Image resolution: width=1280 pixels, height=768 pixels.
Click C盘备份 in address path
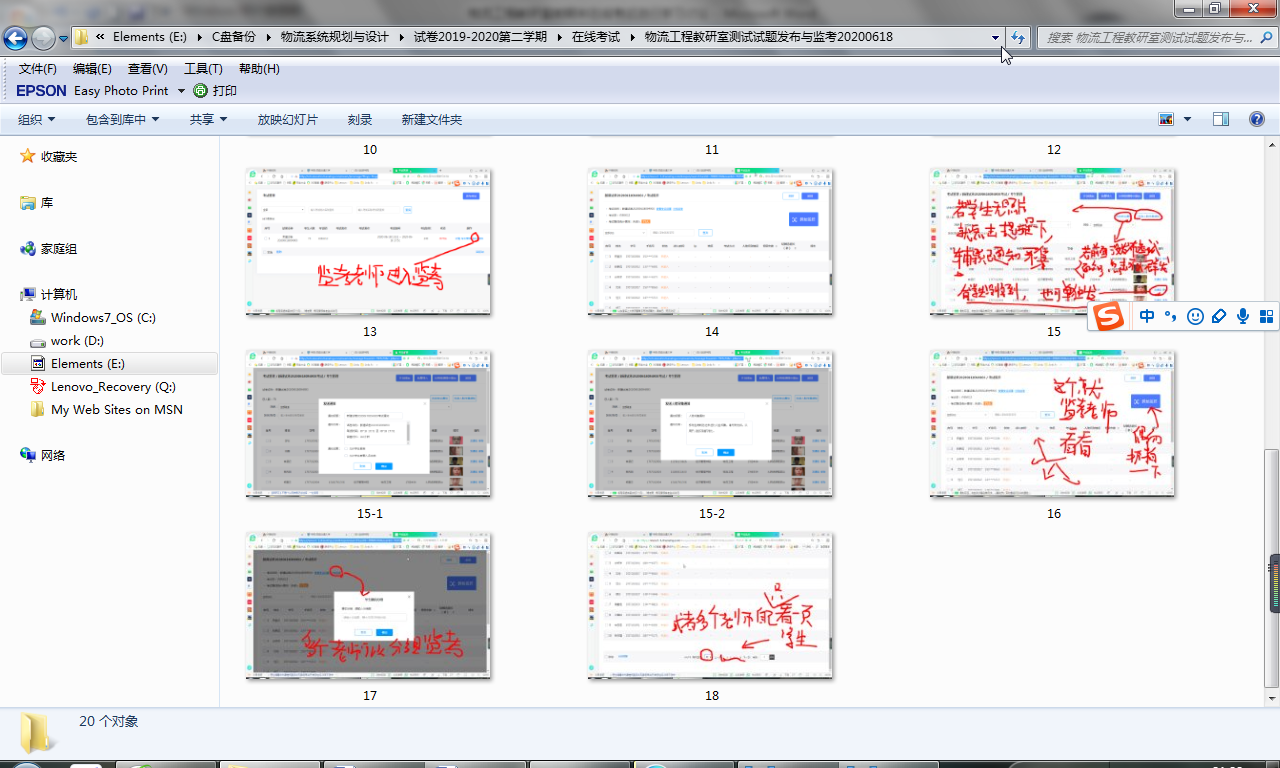[x=234, y=37]
